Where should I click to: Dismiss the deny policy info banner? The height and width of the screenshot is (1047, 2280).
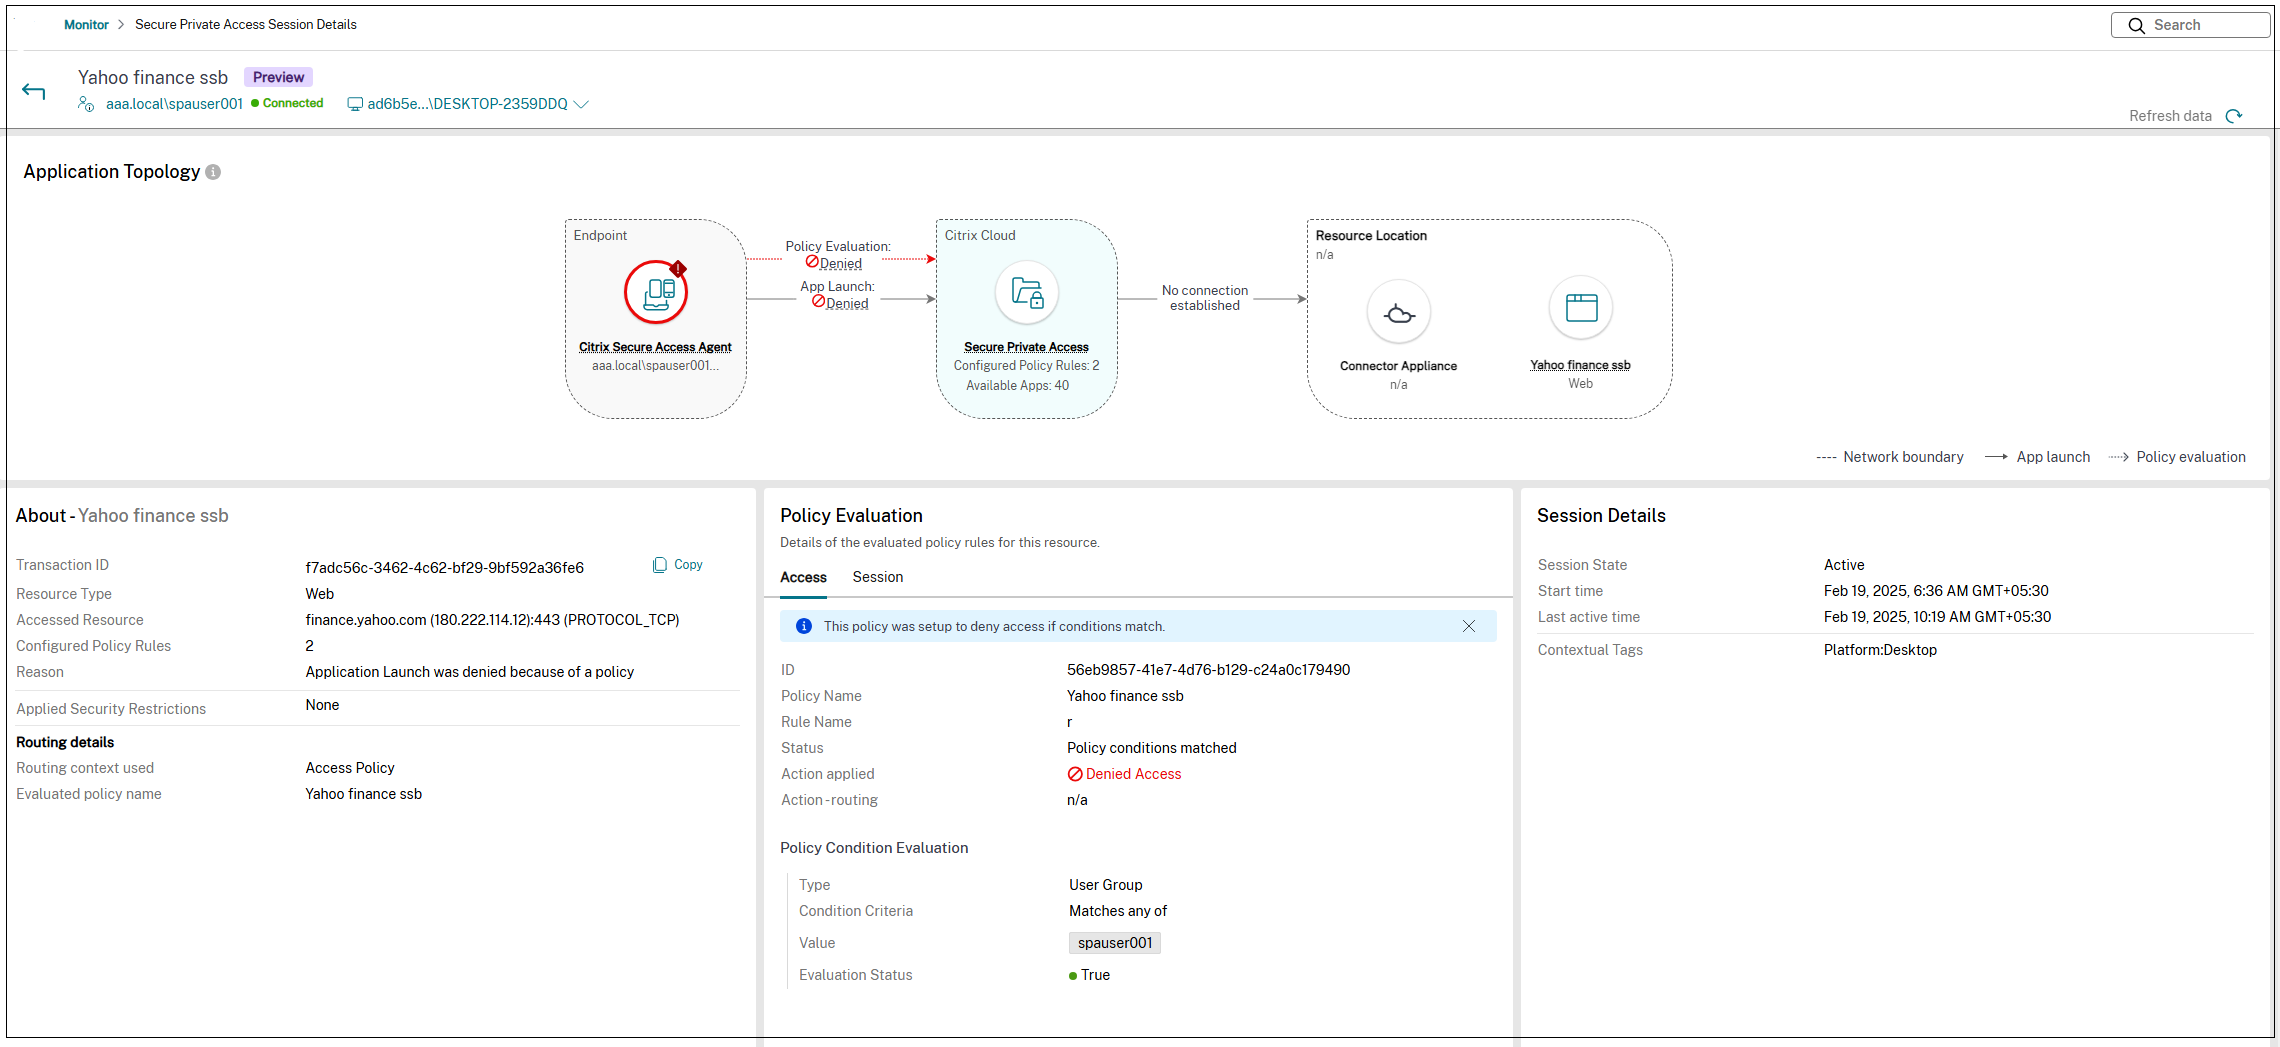coord(1469,626)
